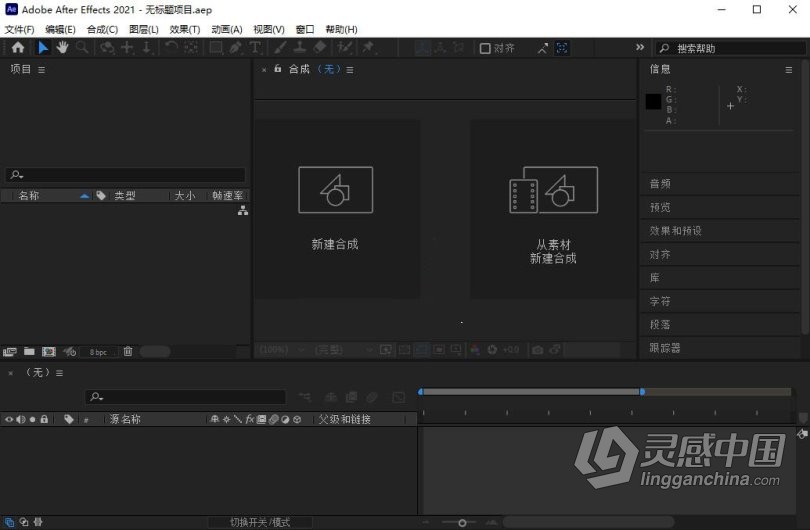Viewport: 810px width, 530px height.
Task: Toggle the video eye column switch in the timeline
Action: click(x=9, y=419)
